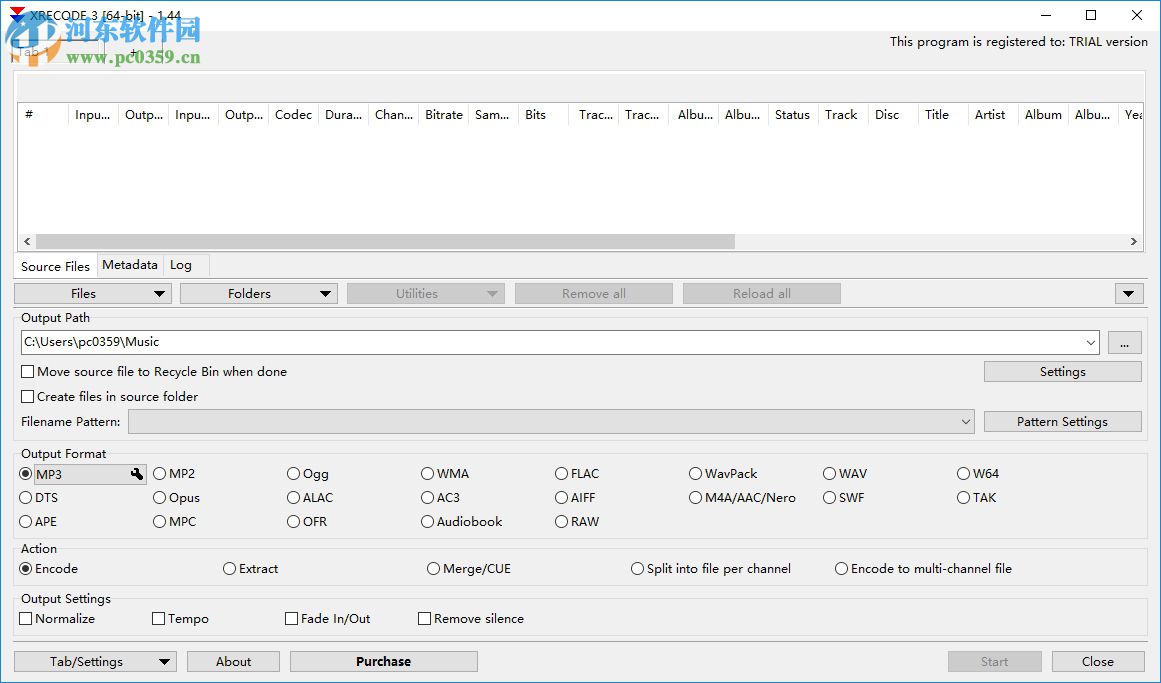Image resolution: width=1161 pixels, height=683 pixels.
Task: Click the browse output path ellipsis button
Action: (1124, 343)
